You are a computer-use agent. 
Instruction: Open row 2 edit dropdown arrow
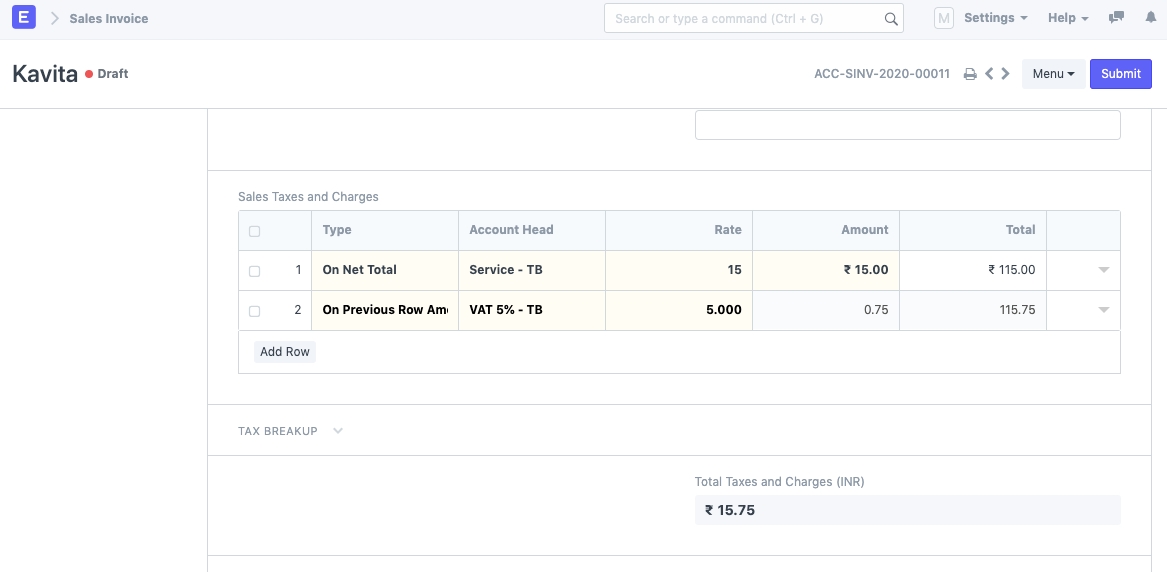pos(1104,310)
